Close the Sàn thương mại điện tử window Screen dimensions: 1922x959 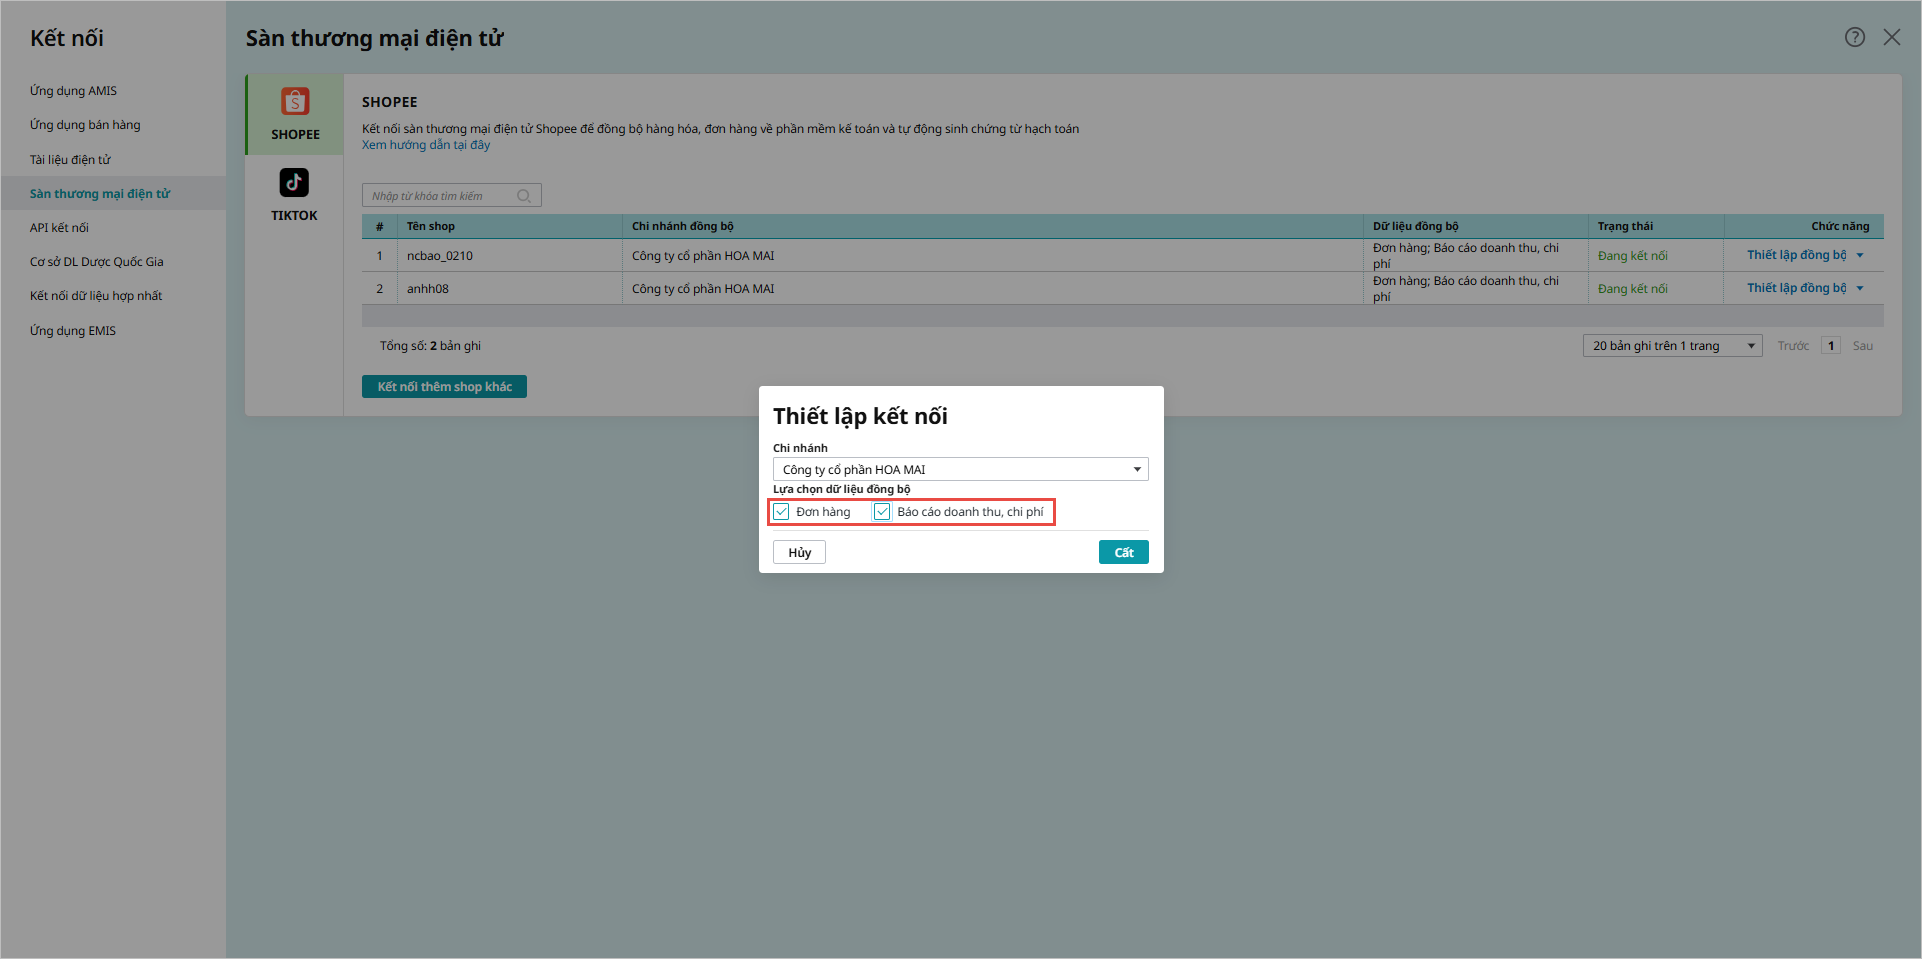tap(1892, 37)
